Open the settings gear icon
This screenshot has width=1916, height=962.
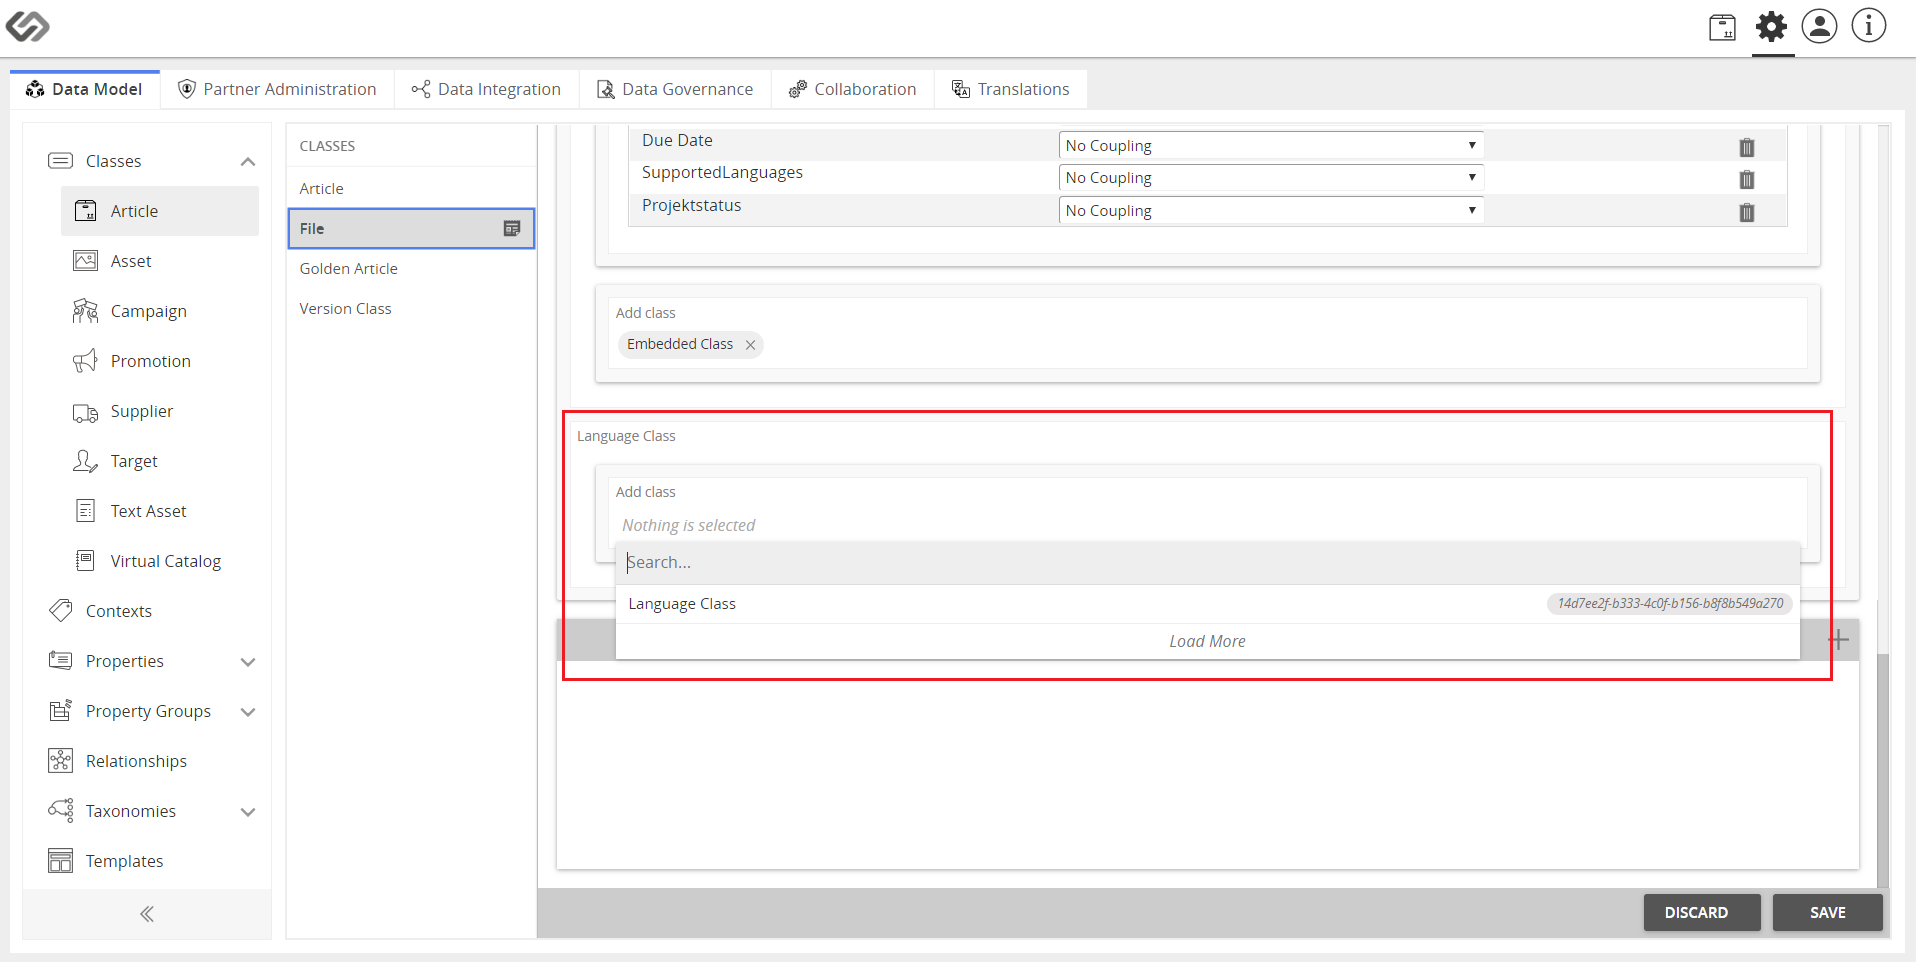point(1771,27)
